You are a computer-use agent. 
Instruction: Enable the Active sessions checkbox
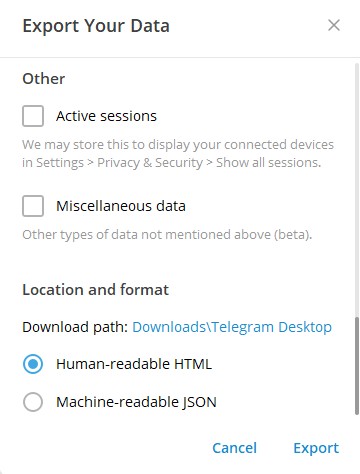pos(33,116)
